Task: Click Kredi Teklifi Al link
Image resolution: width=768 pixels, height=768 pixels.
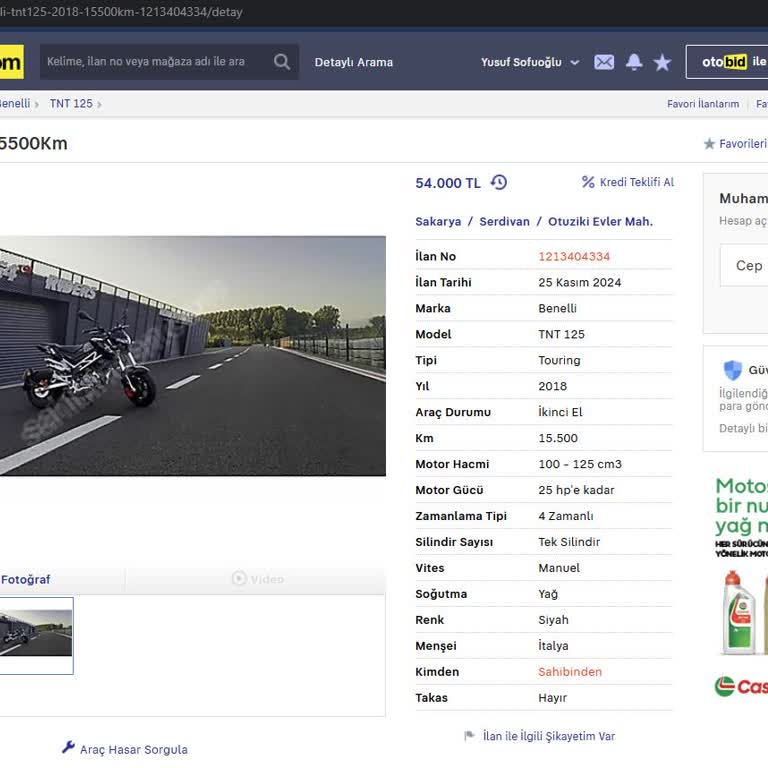Action: pyautogui.click(x=637, y=182)
